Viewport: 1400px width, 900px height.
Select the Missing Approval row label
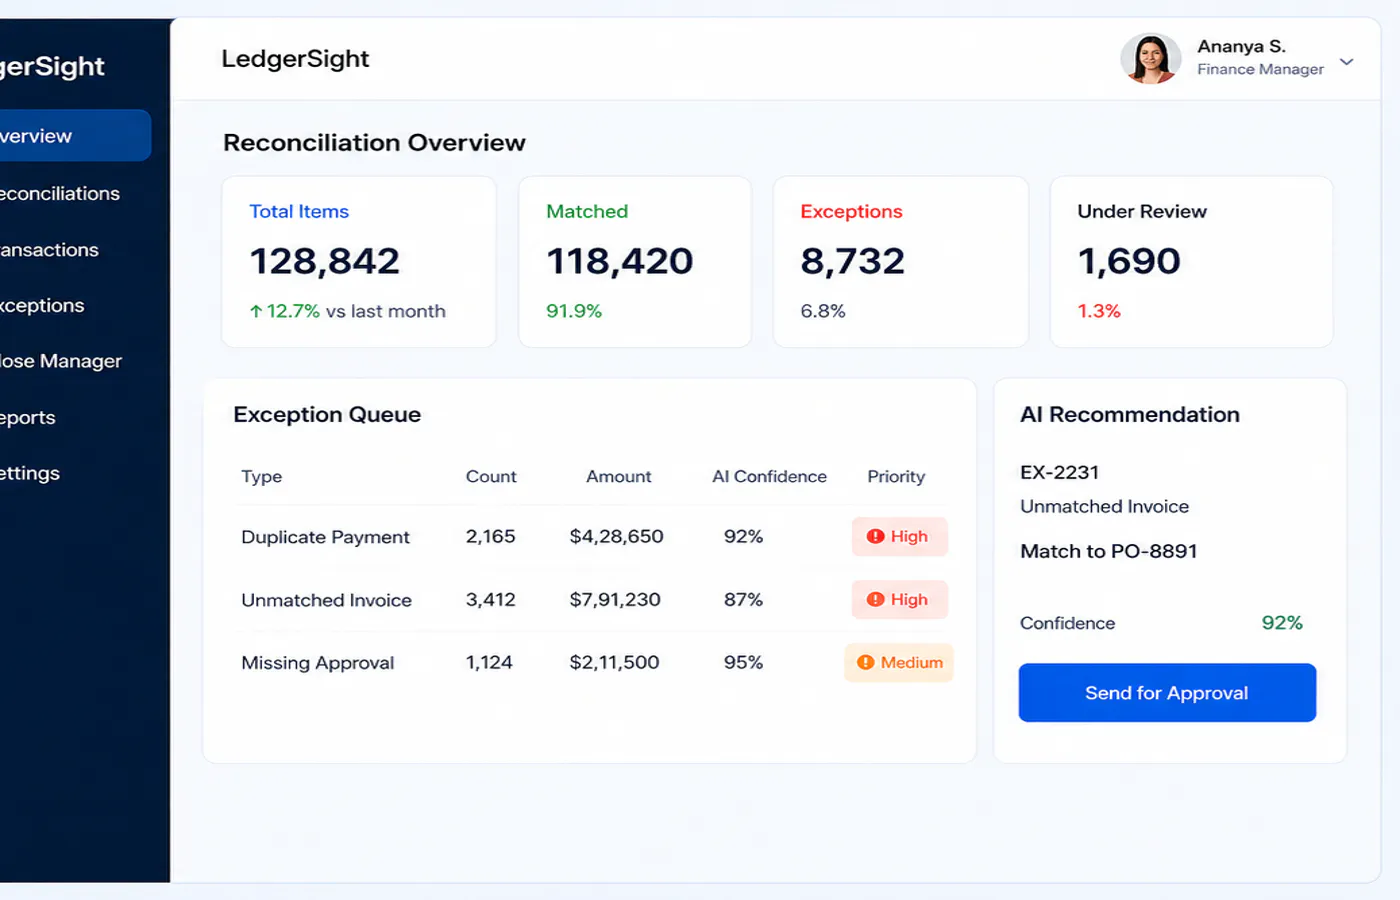(317, 663)
